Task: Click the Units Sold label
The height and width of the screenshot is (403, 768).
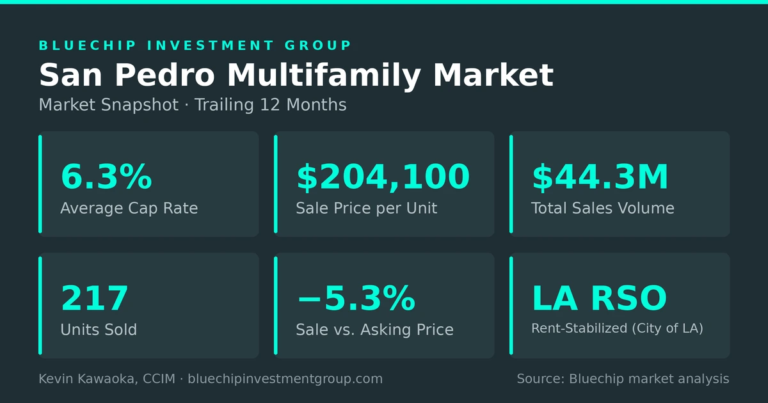Action: pyautogui.click(x=98, y=330)
